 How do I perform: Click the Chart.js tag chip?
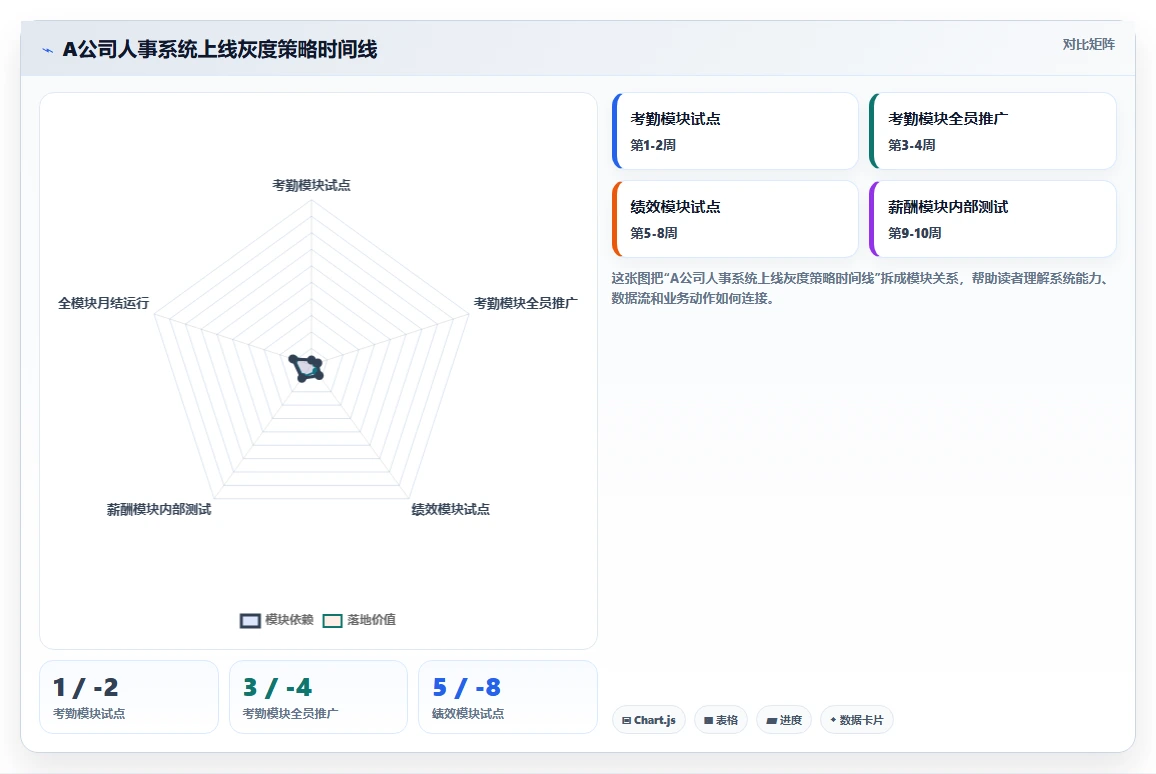(649, 720)
